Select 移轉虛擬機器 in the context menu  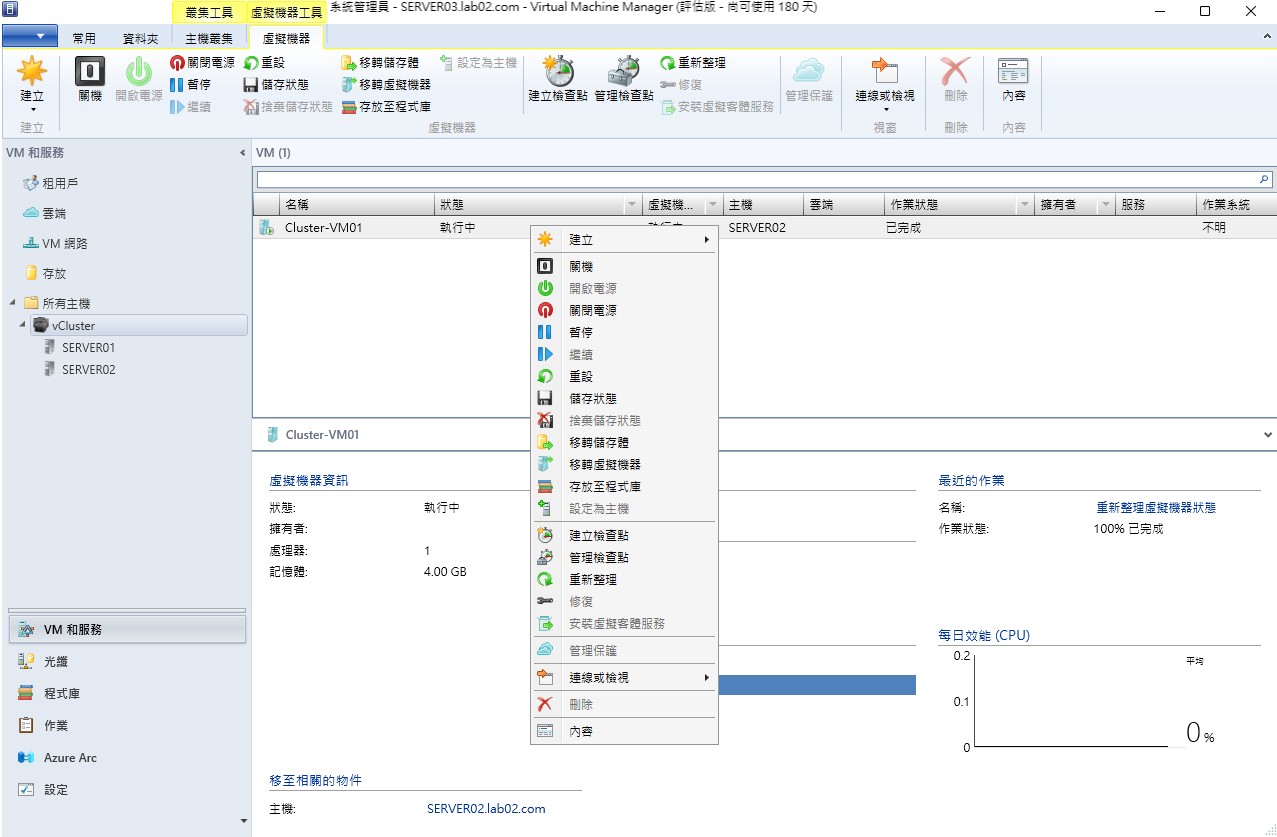tap(604, 465)
